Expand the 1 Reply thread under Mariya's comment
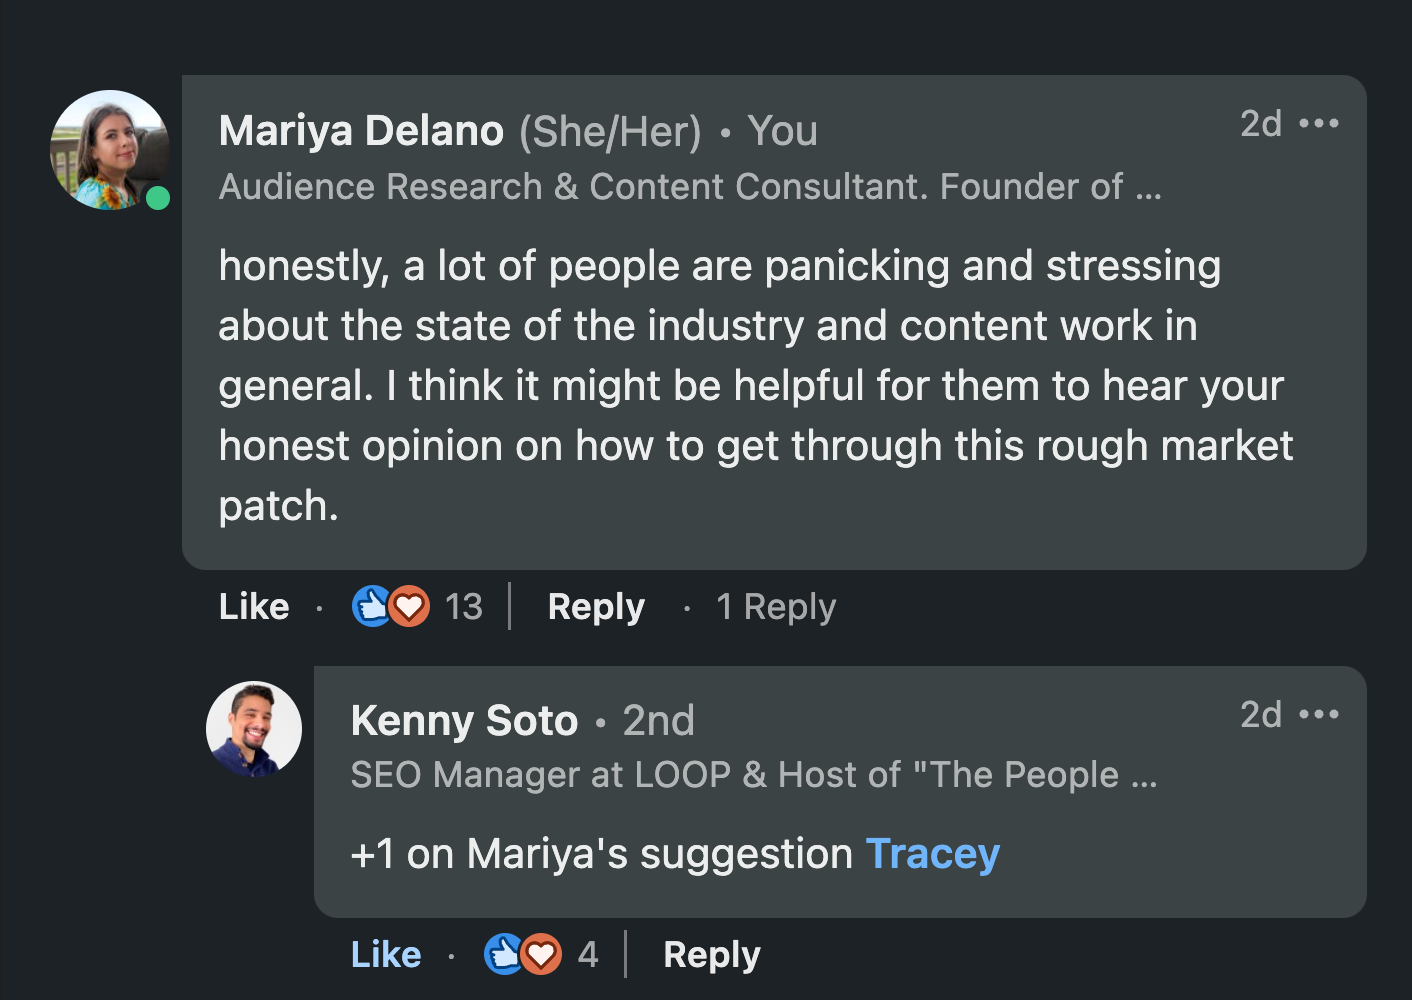This screenshot has height=1000, width=1412. 776,606
